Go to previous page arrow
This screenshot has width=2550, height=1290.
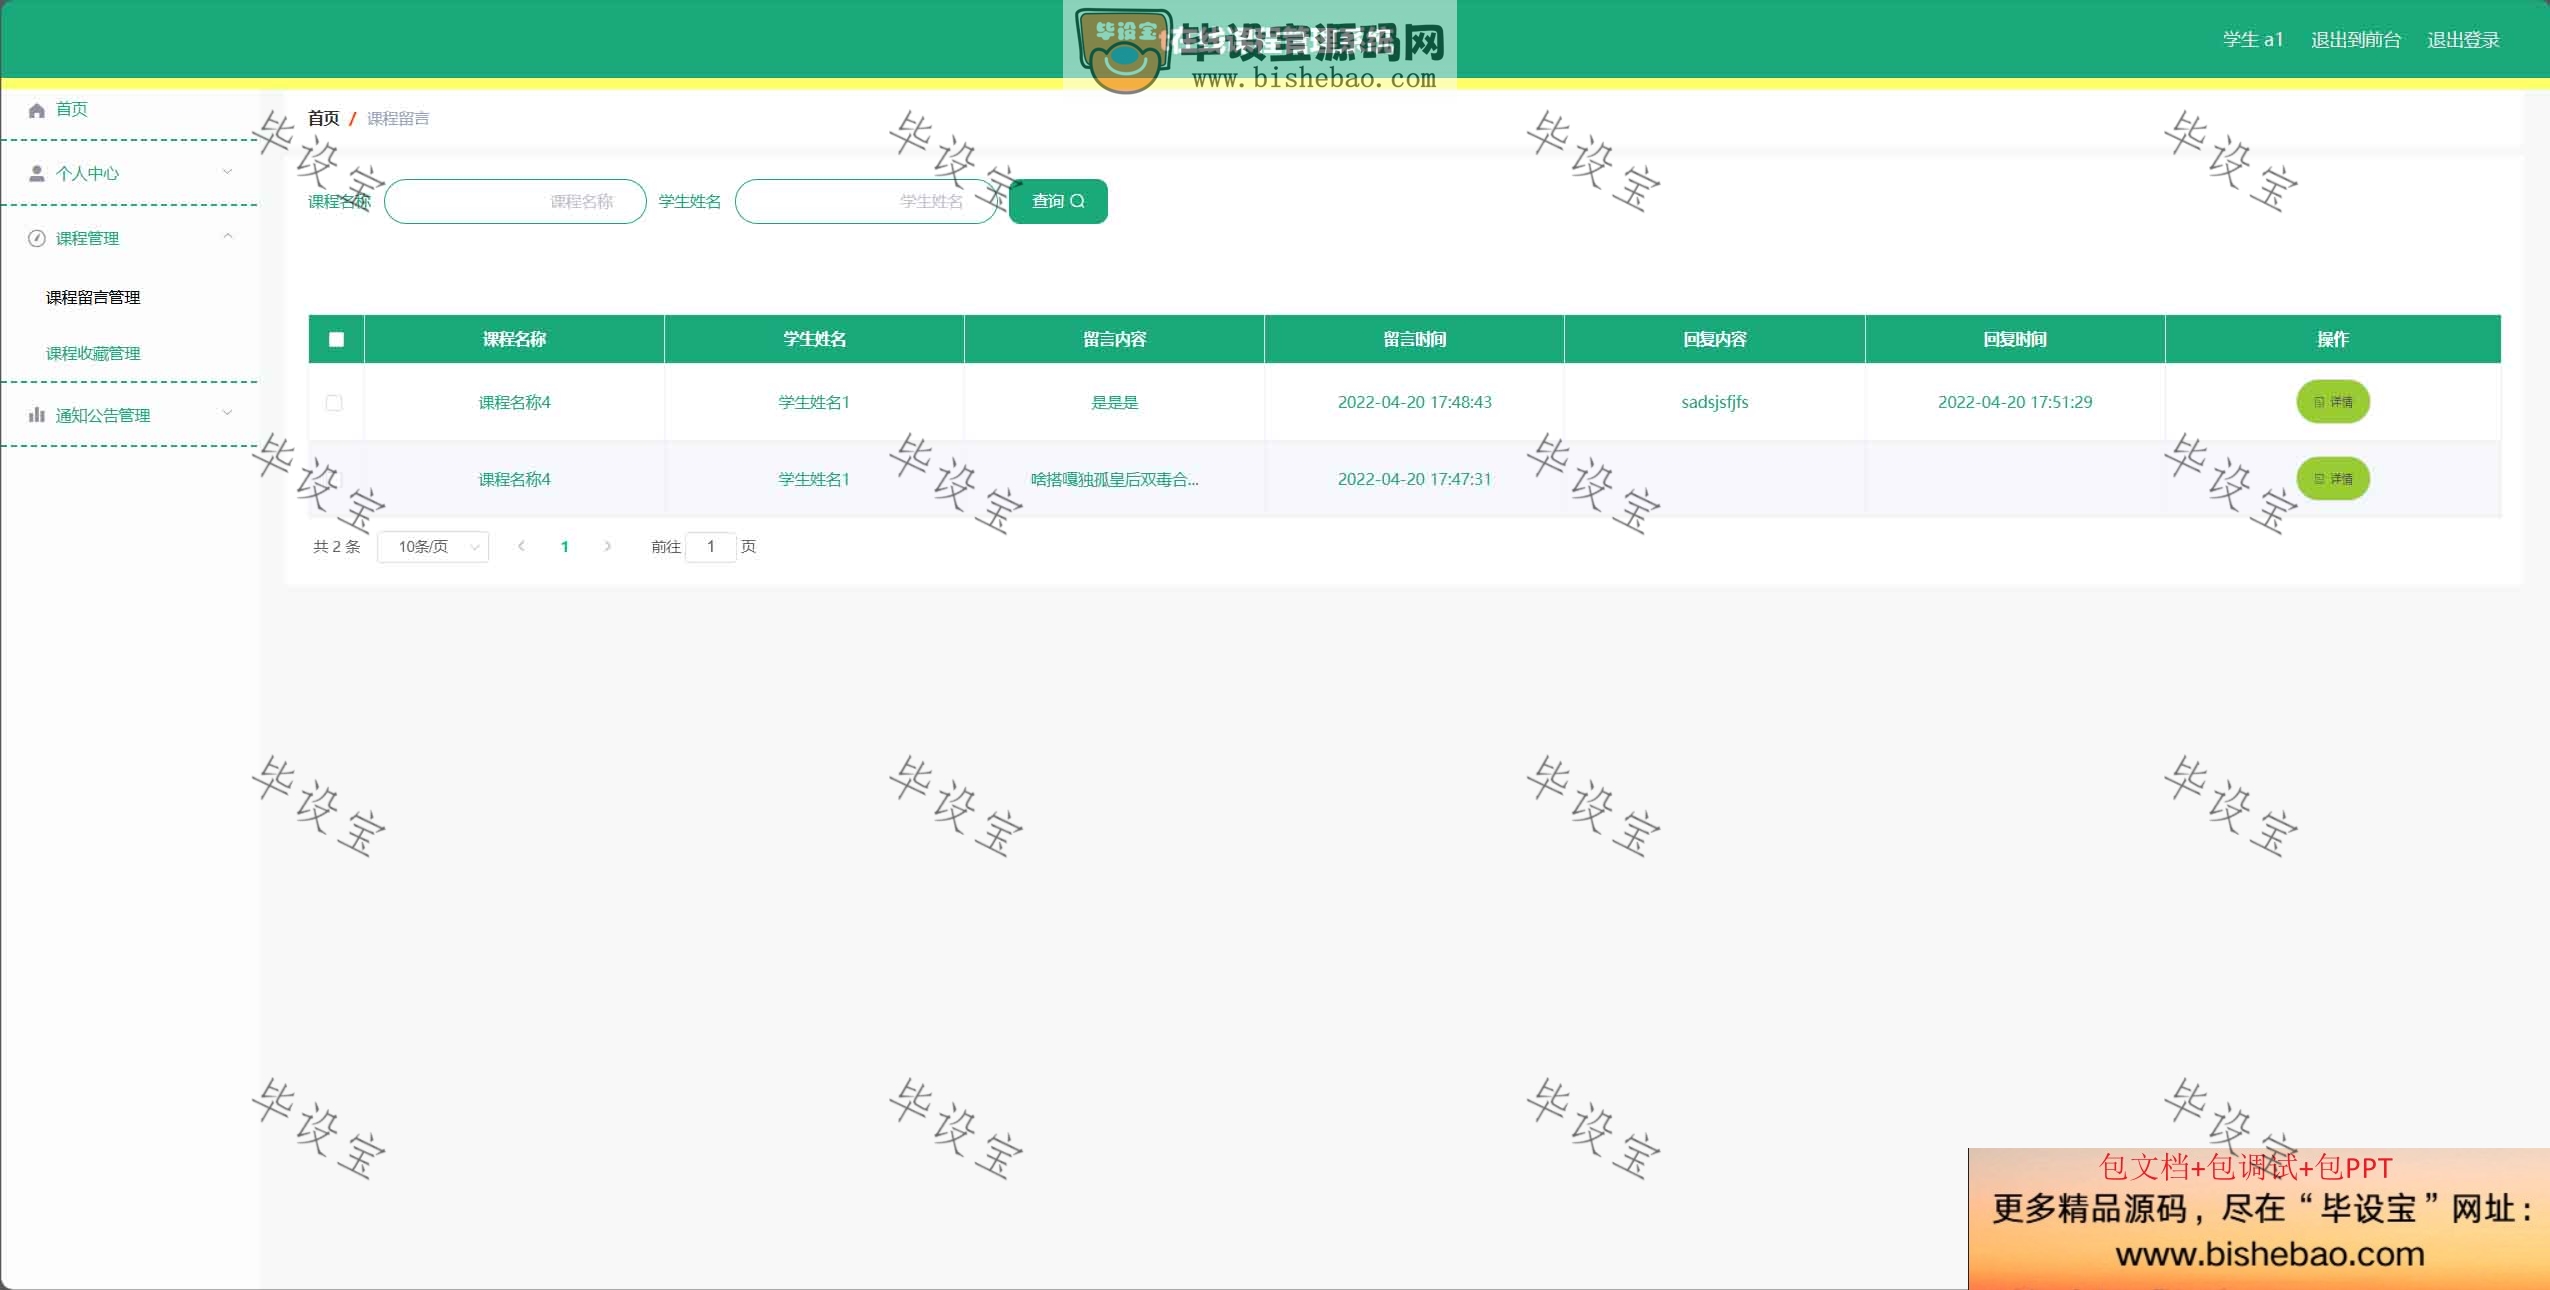point(521,546)
